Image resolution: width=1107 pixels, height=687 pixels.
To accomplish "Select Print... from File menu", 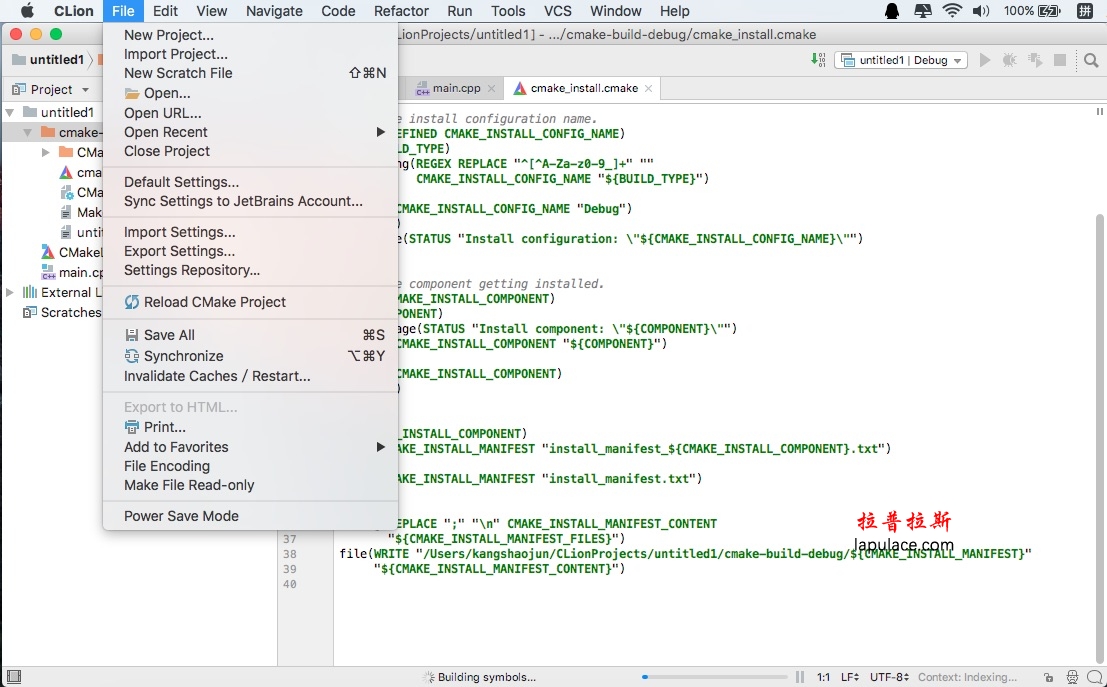I will 251,427.
